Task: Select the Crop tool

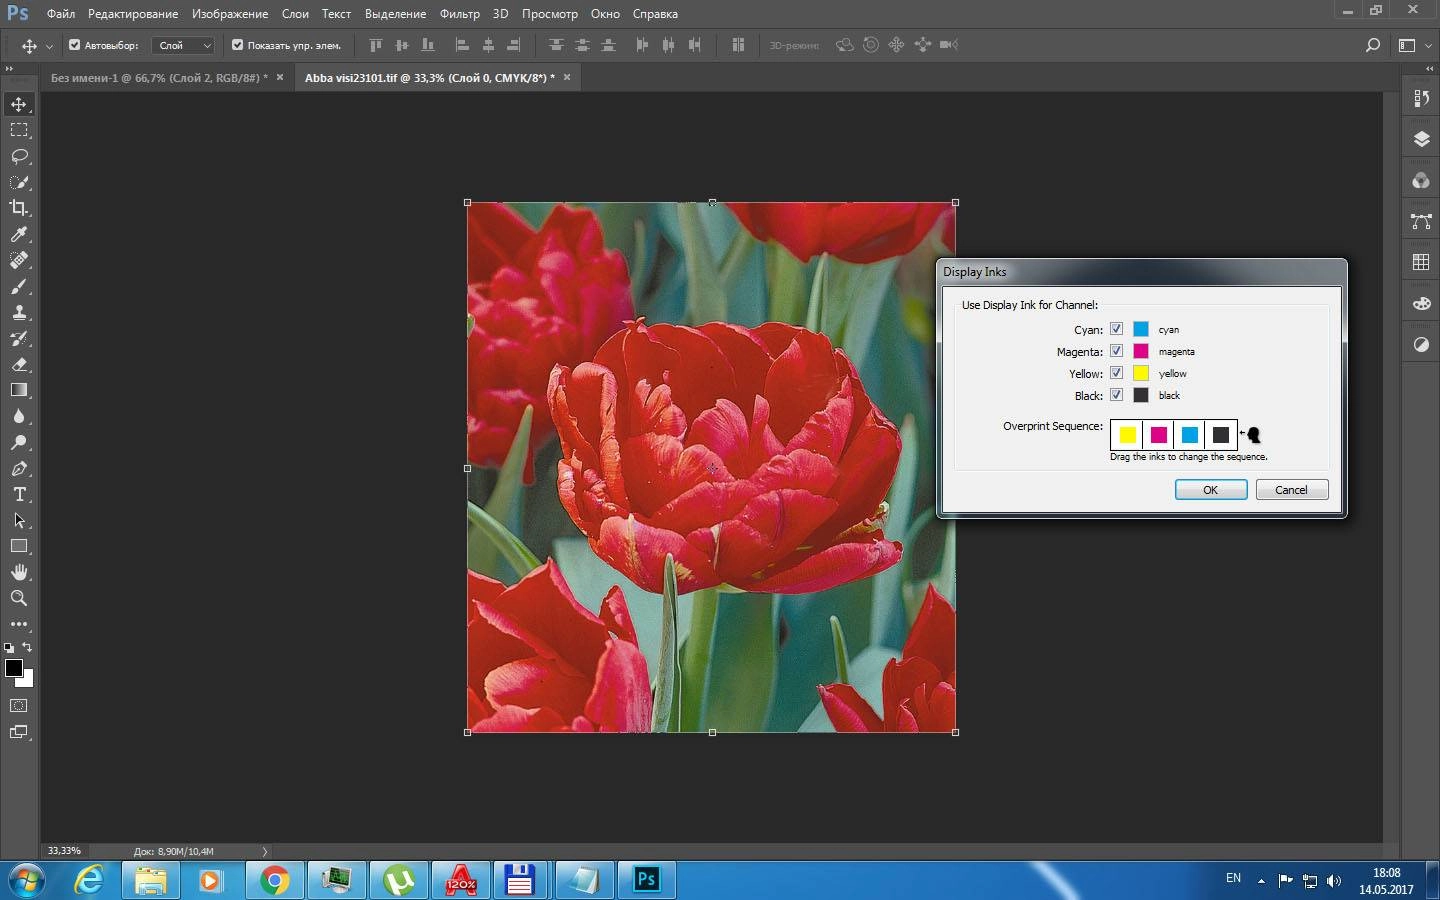Action: [x=19, y=208]
